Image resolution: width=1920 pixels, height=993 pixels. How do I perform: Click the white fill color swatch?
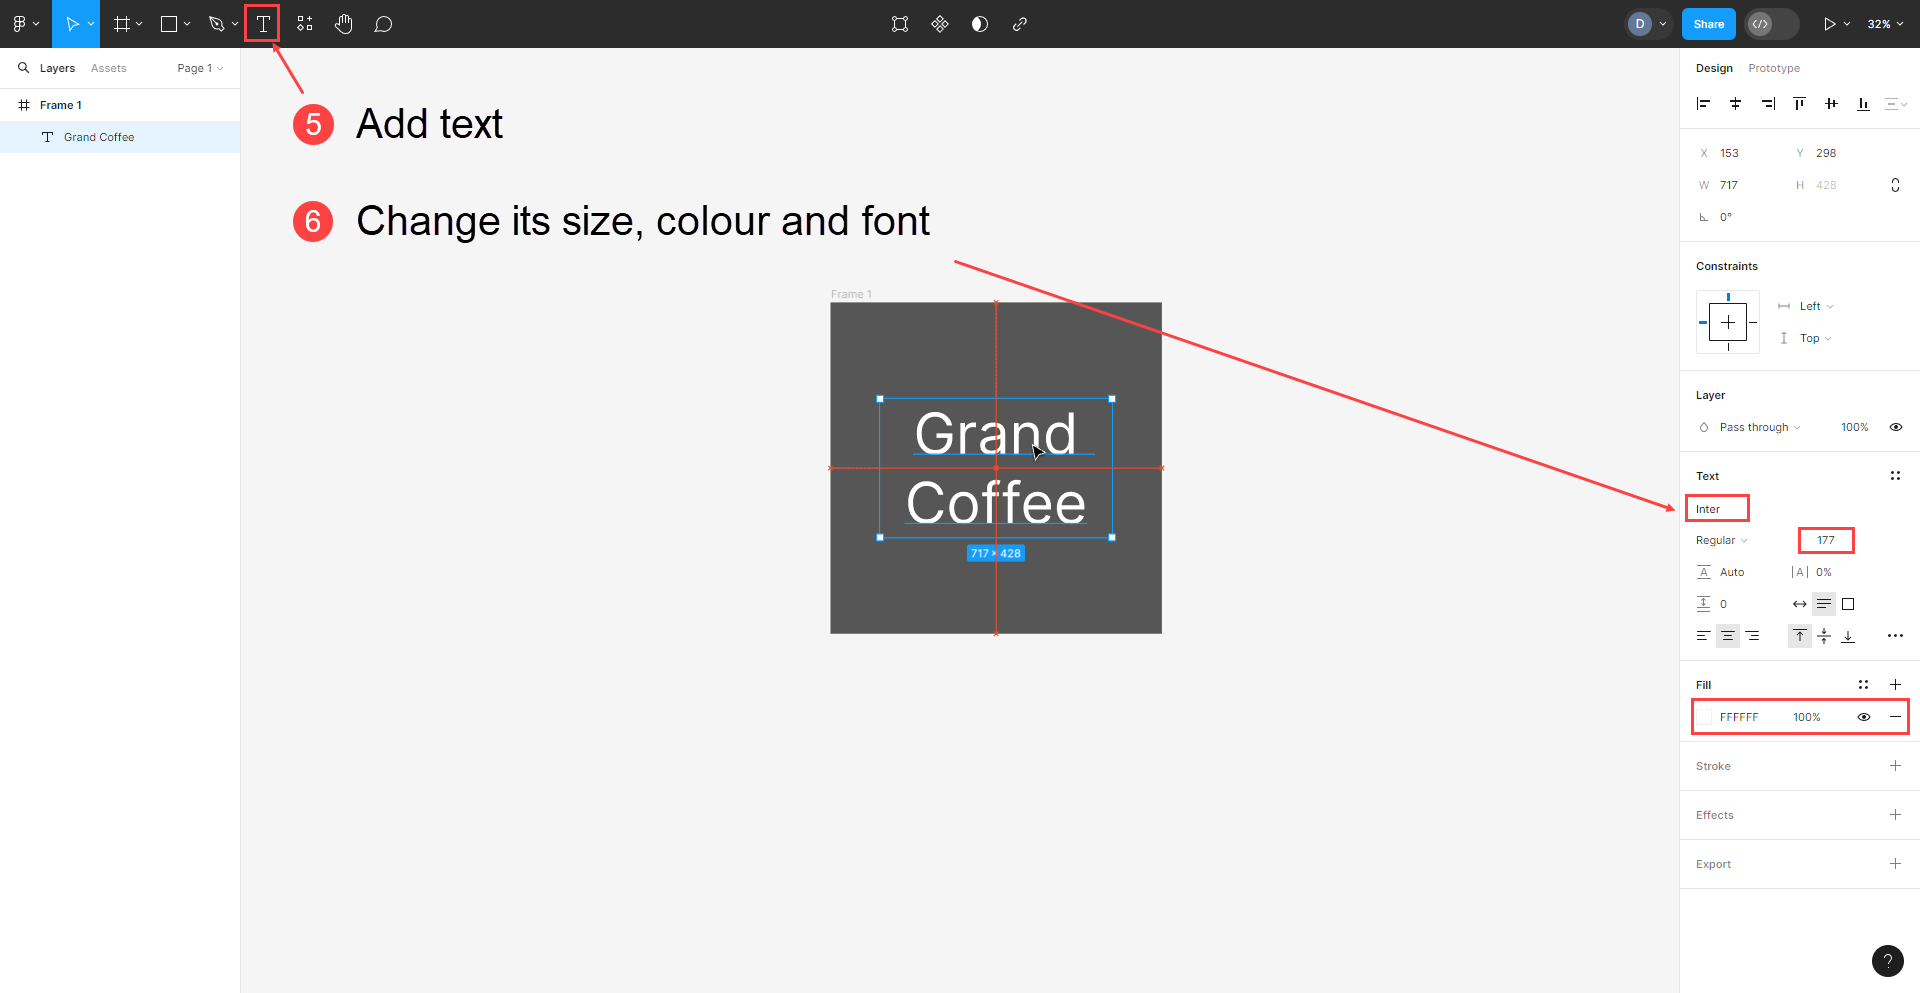pyautogui.click(x=1704, y=717)
